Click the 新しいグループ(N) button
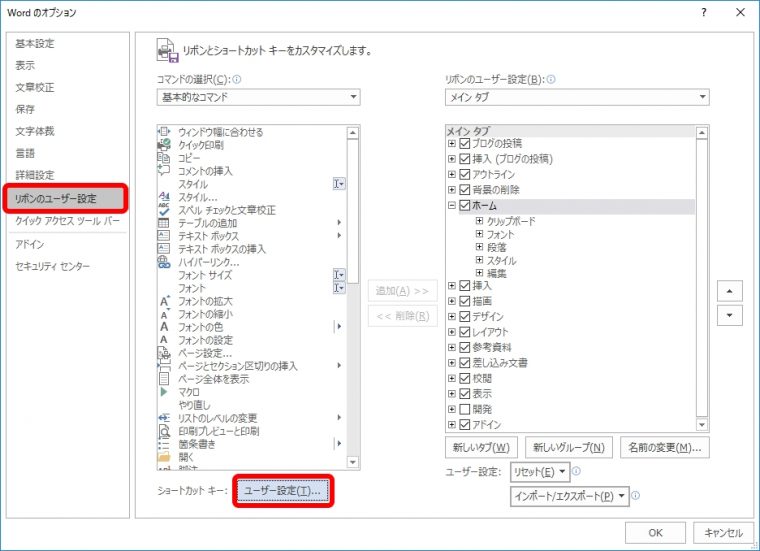 click(x=569, y=447)
